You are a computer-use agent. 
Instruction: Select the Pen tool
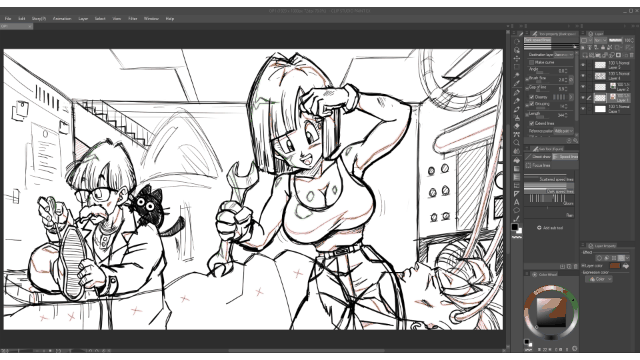pyautogui.click(x=516, y=92)
